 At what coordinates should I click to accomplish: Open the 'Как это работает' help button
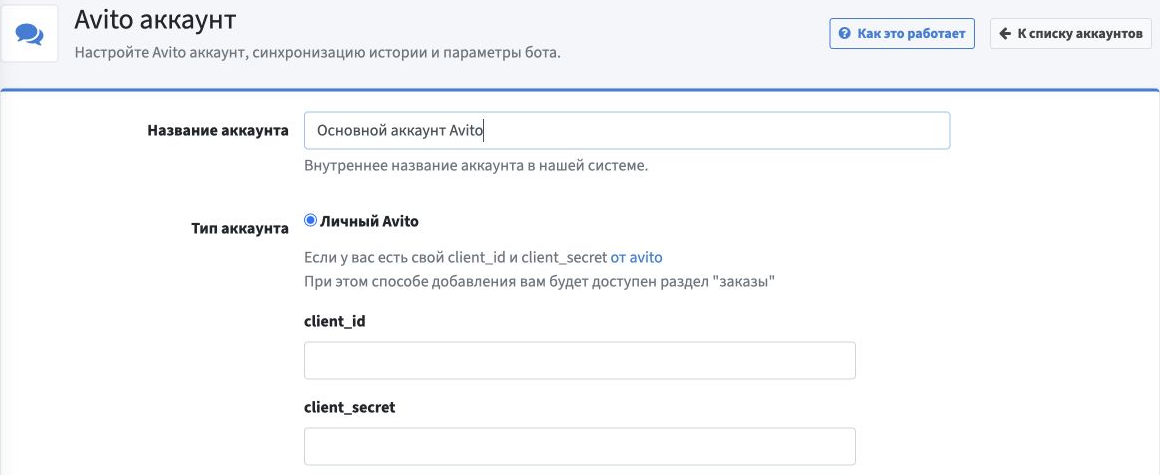[902, 33]
